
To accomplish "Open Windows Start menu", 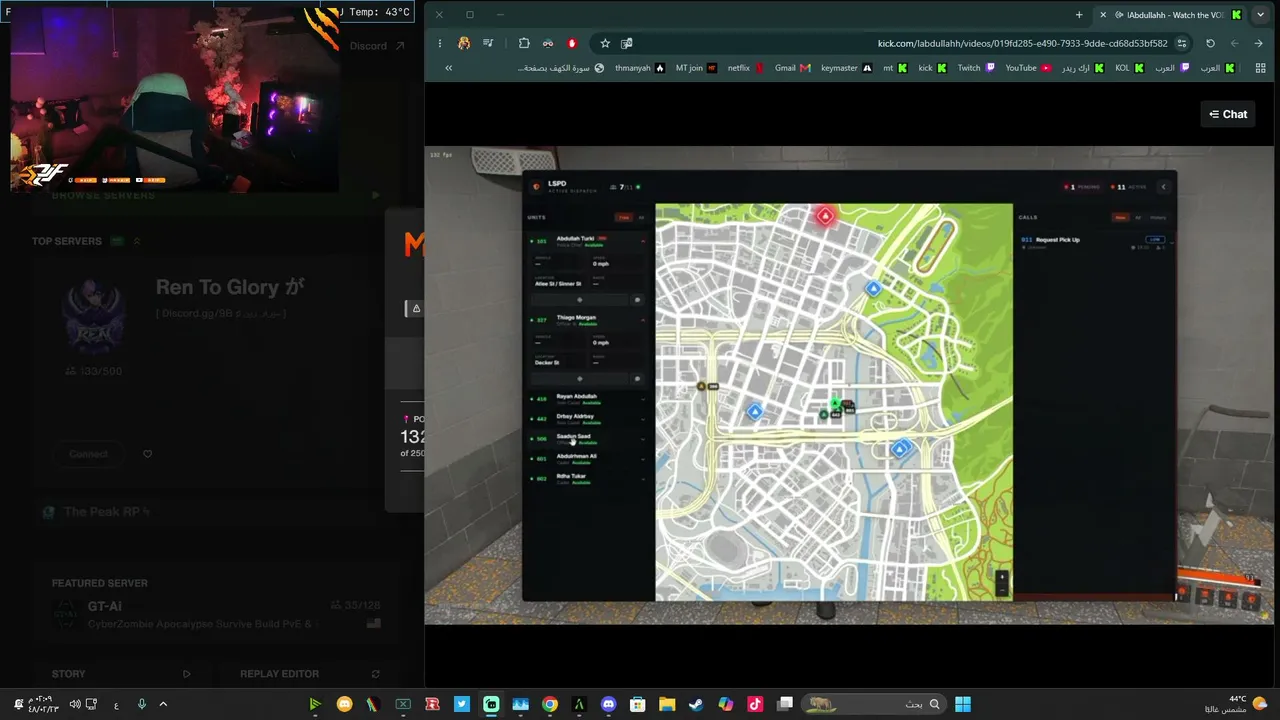I will (x=962, y=704).
